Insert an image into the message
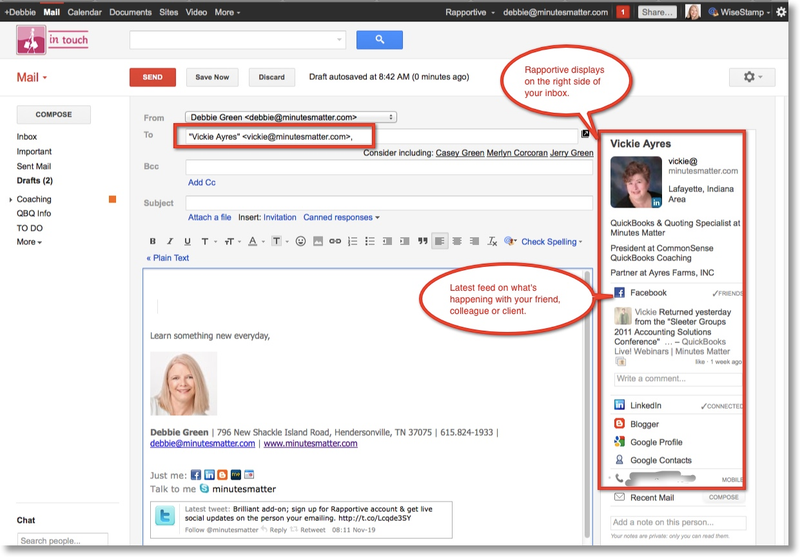Viewport: 800px width, 557px height. [x=318, y=241]
